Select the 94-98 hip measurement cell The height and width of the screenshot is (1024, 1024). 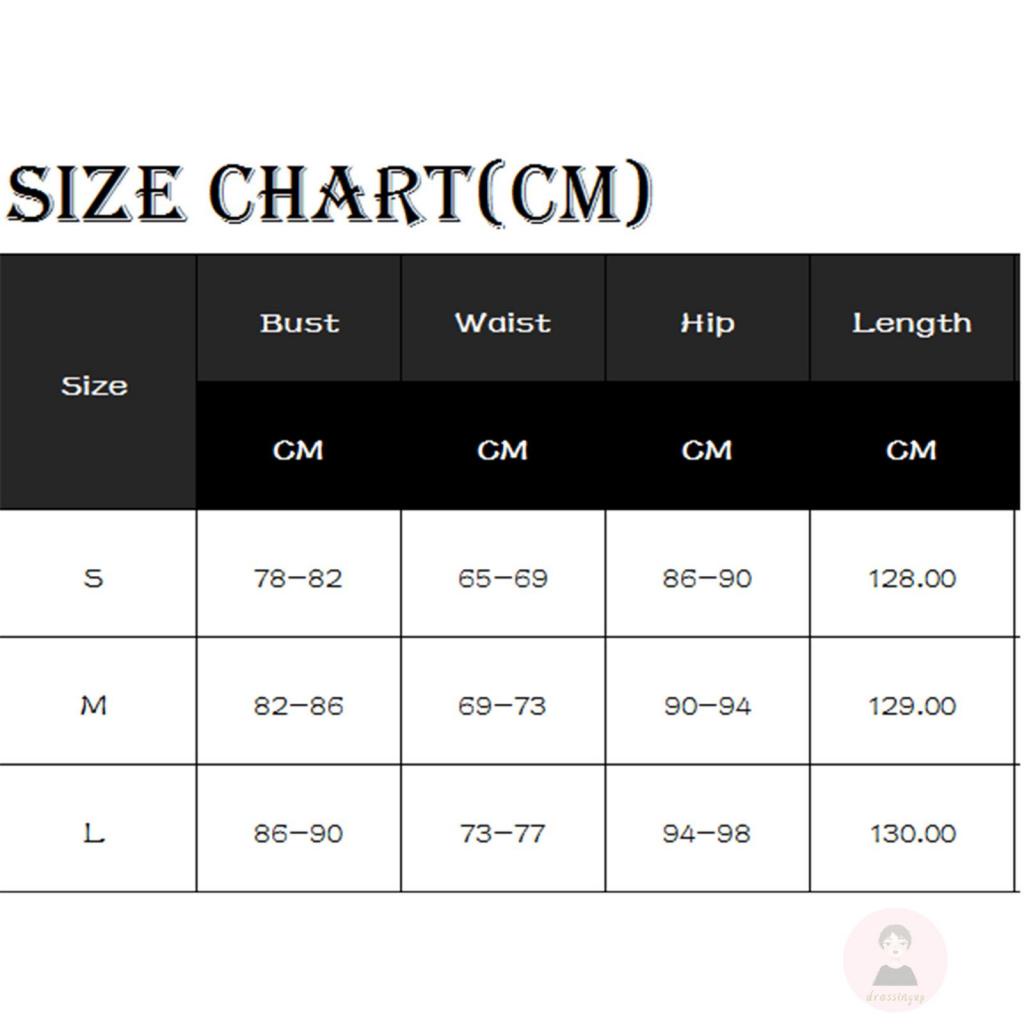click(707, 833)
